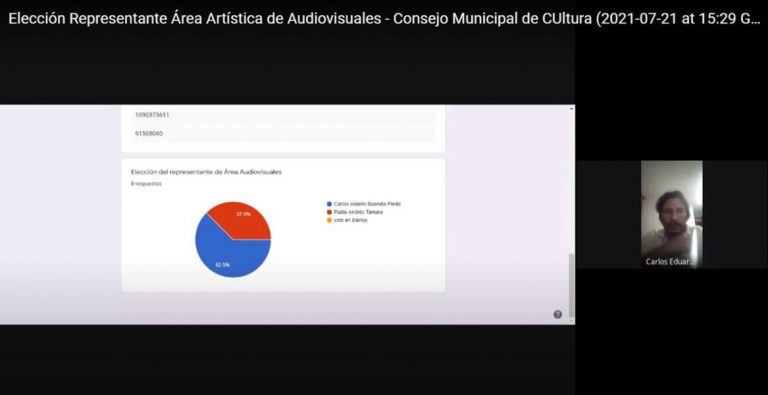The width and height of the screenshot is (768, 395).
Task: Select the blue legend dot for Carlos Alberto
Action: pyautogui.click(x=329, y=204)
